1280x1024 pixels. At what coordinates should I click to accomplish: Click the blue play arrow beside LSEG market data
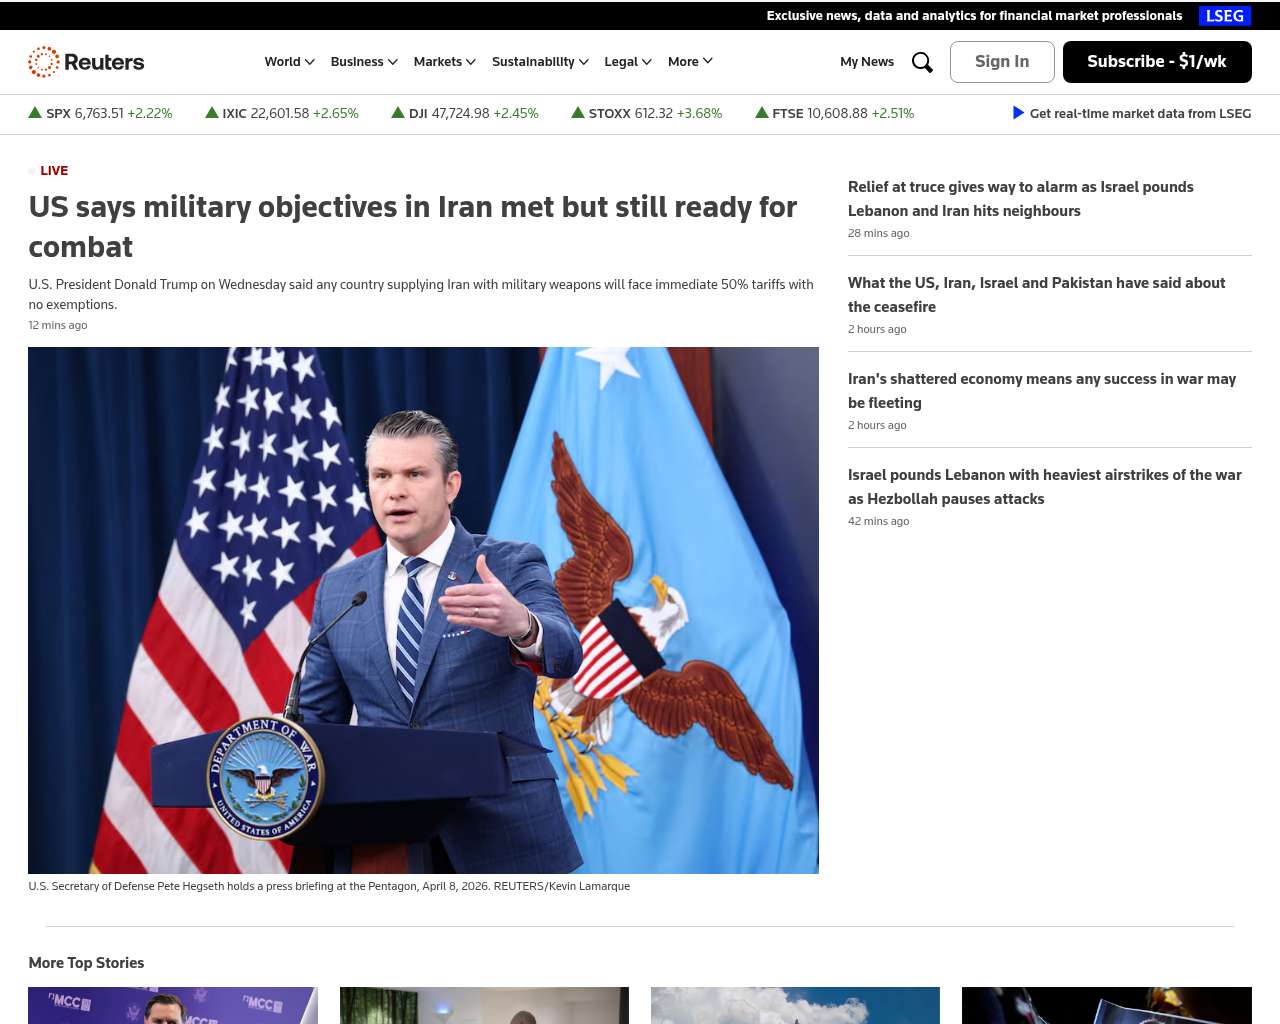tap(1018, 113)
